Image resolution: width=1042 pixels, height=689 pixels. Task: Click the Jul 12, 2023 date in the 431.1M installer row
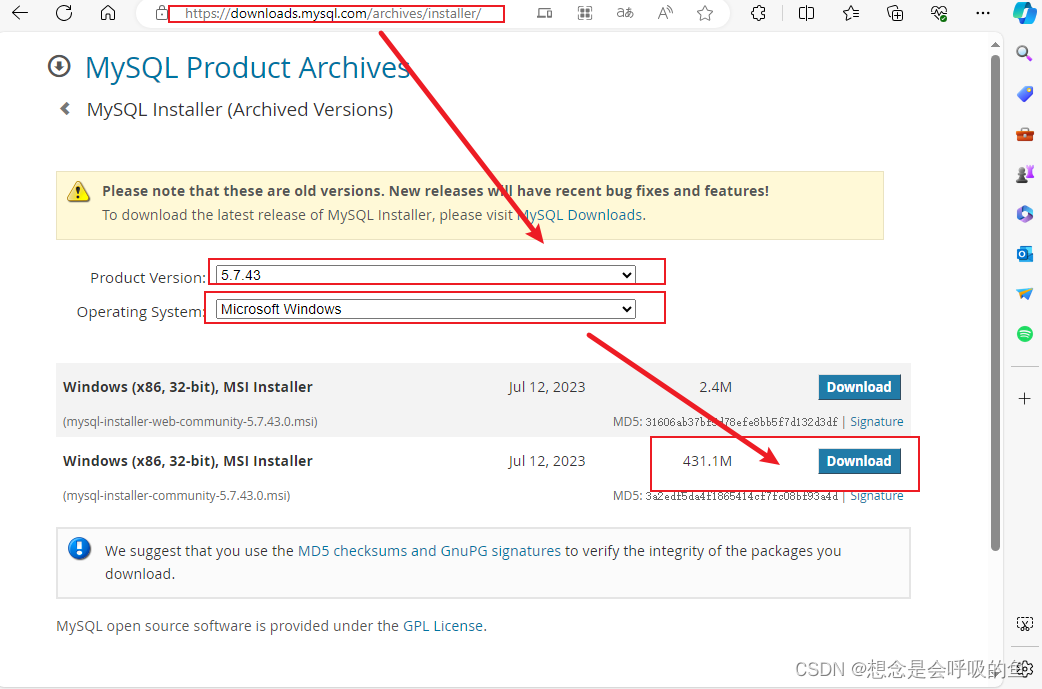(x=547, y=461)
